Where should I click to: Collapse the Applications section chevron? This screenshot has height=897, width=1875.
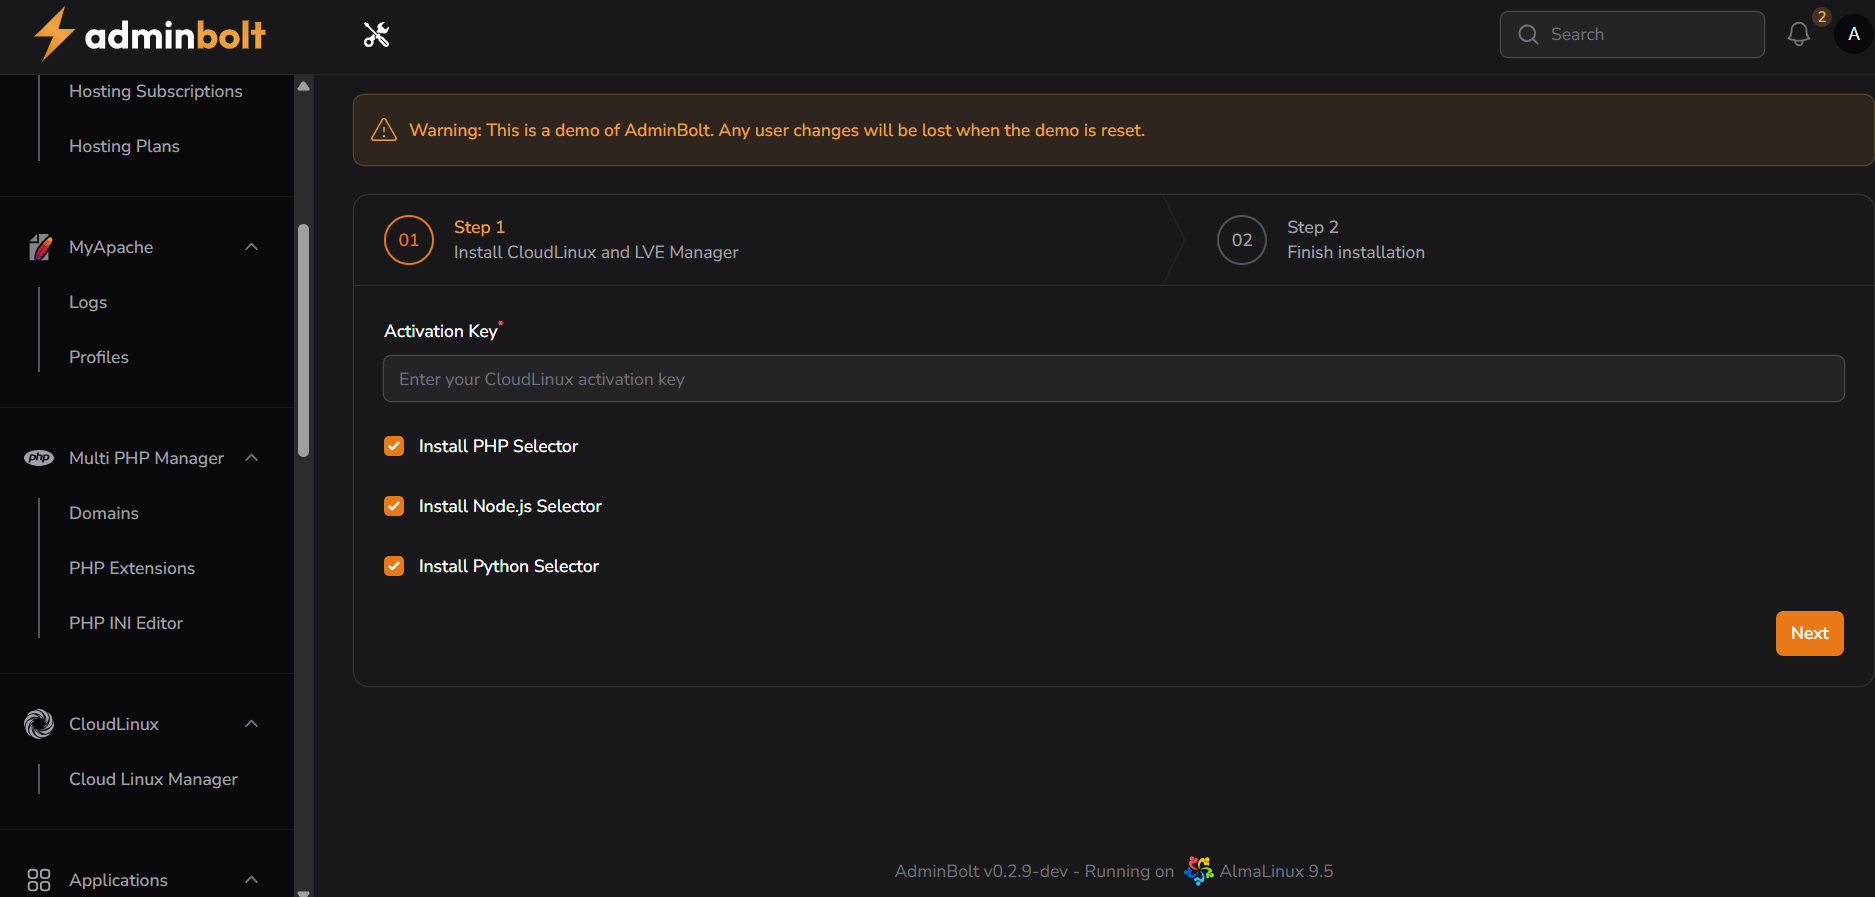pos(252,880)
